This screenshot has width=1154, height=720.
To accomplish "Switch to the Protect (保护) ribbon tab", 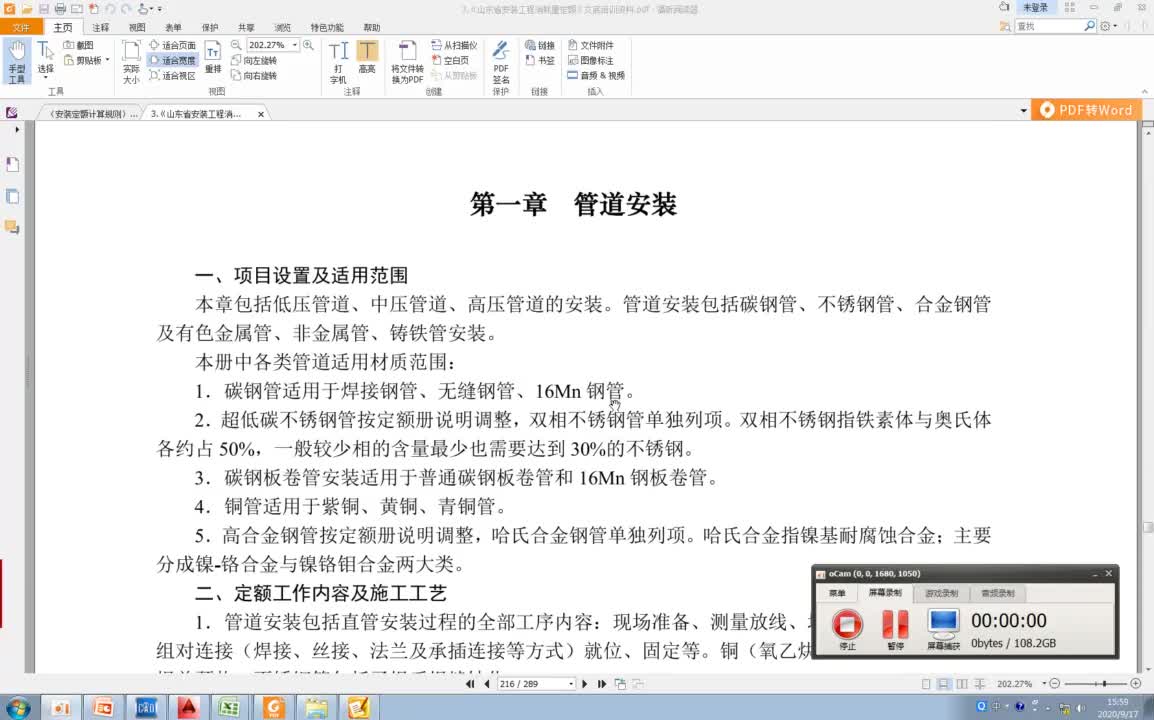I will click(210, 27).
